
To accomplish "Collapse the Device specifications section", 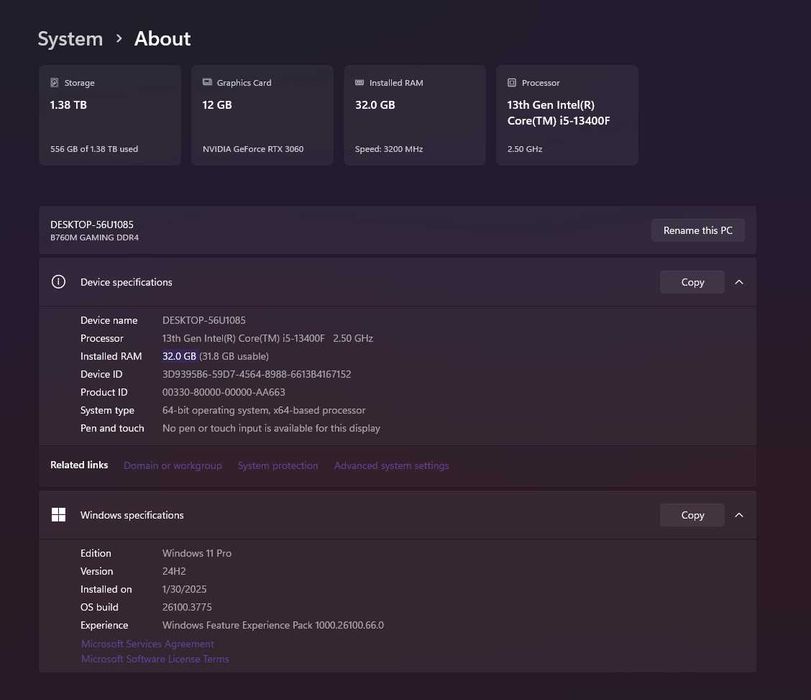I will pos(739,282).
